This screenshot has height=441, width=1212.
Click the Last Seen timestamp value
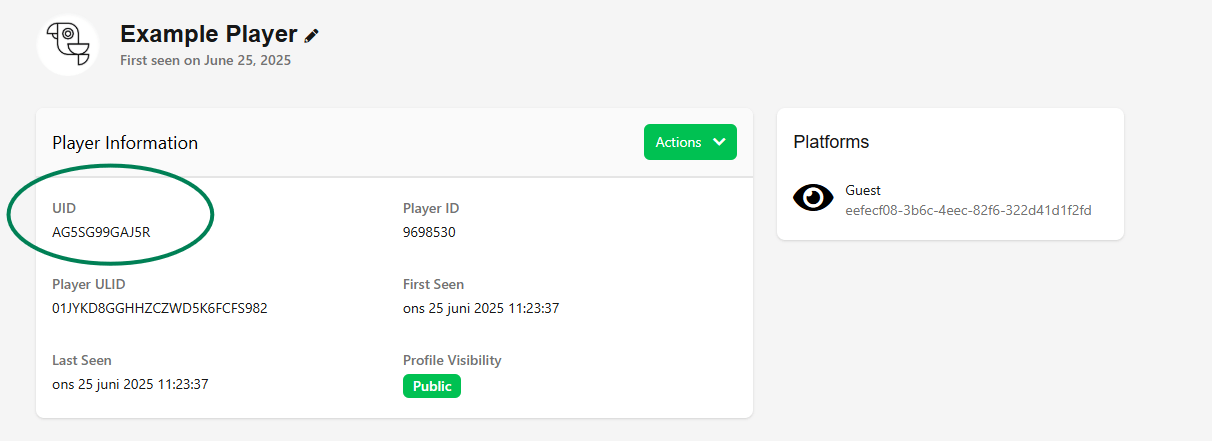(x=130, y=384)
